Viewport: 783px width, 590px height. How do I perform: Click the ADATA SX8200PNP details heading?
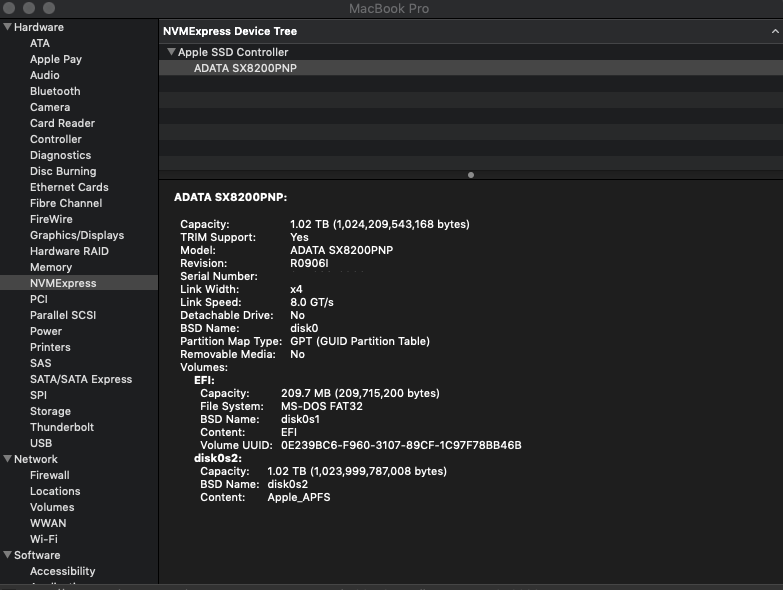click(x=230, y=197)
